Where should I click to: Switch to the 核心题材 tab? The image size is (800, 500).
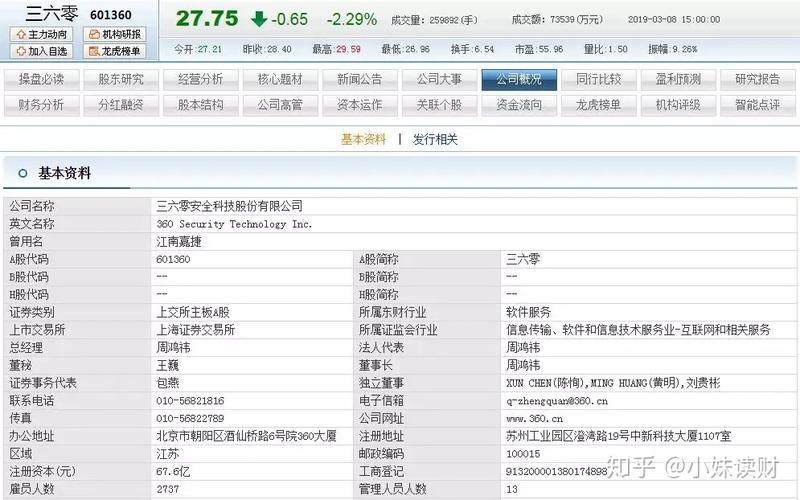tap(280, 80)
